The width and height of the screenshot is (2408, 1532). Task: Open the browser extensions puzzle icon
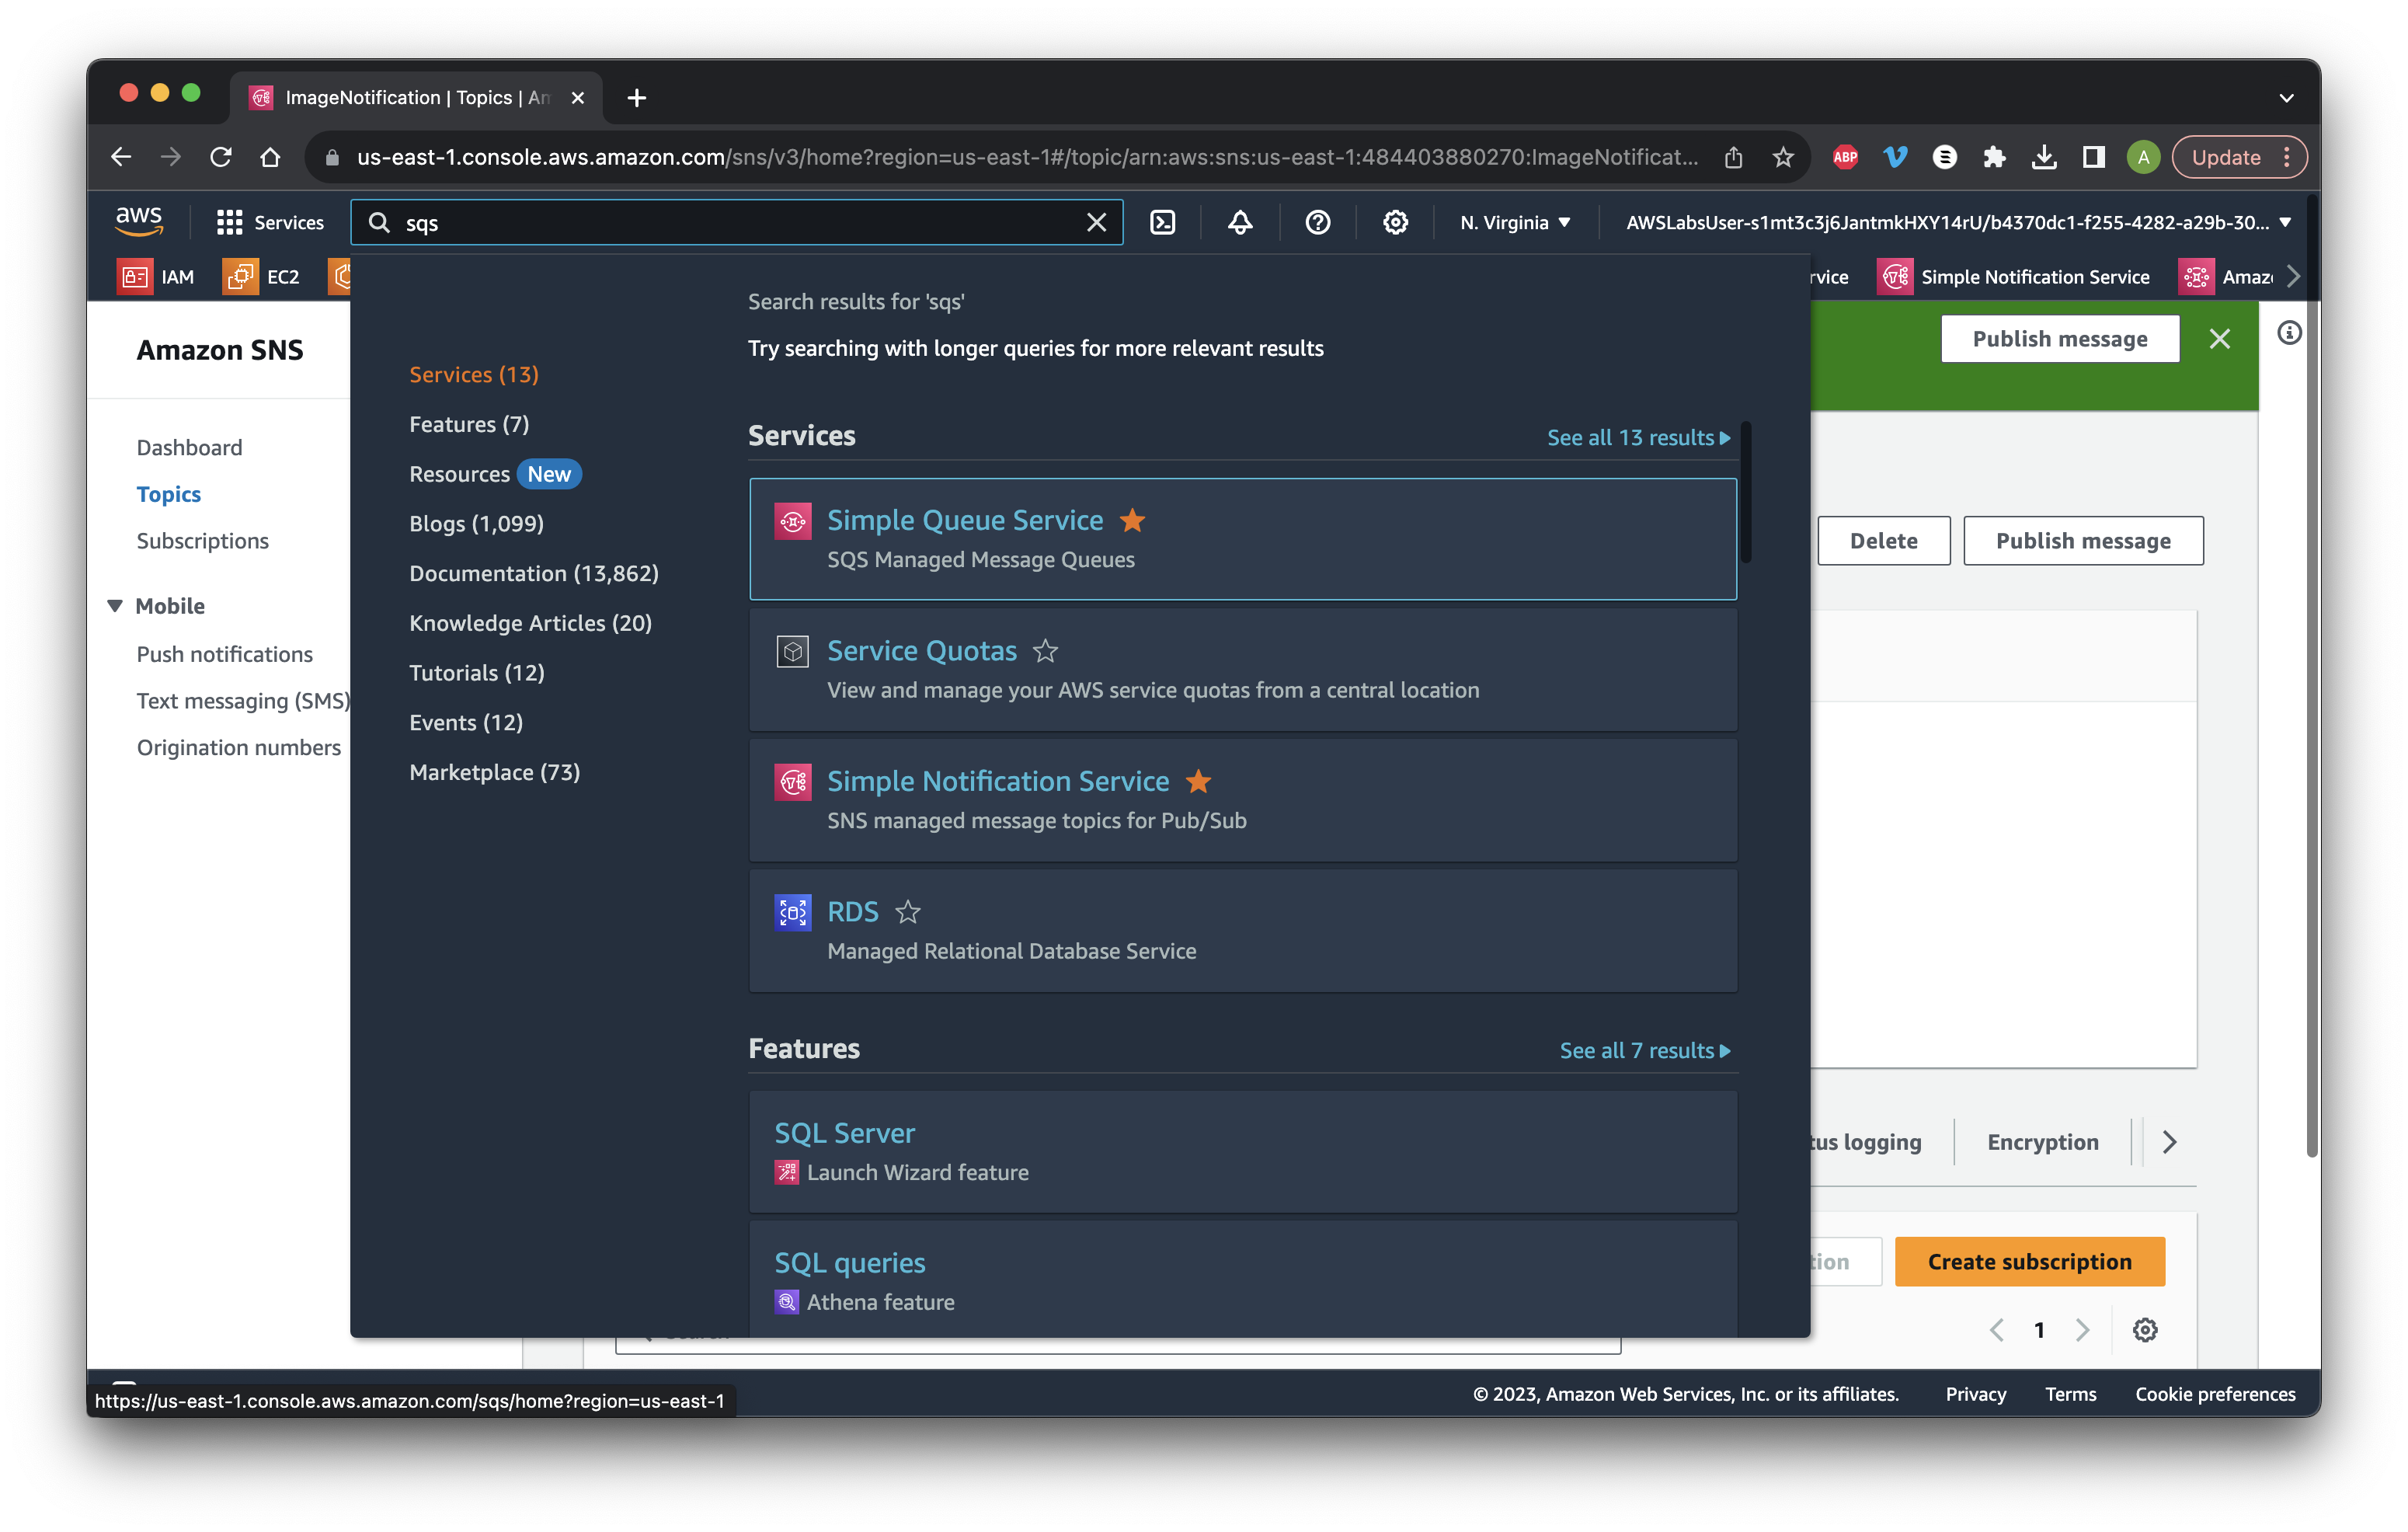[1995, 157]
